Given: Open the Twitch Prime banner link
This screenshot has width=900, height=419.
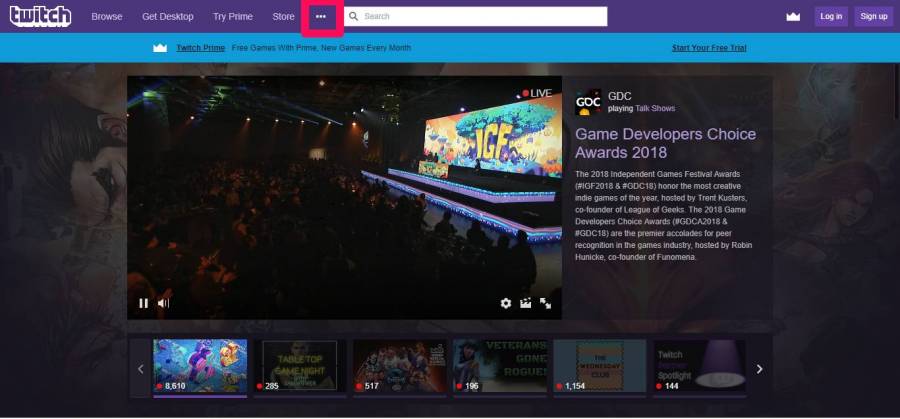Looking at the screenshot, I should pos(200,48).
